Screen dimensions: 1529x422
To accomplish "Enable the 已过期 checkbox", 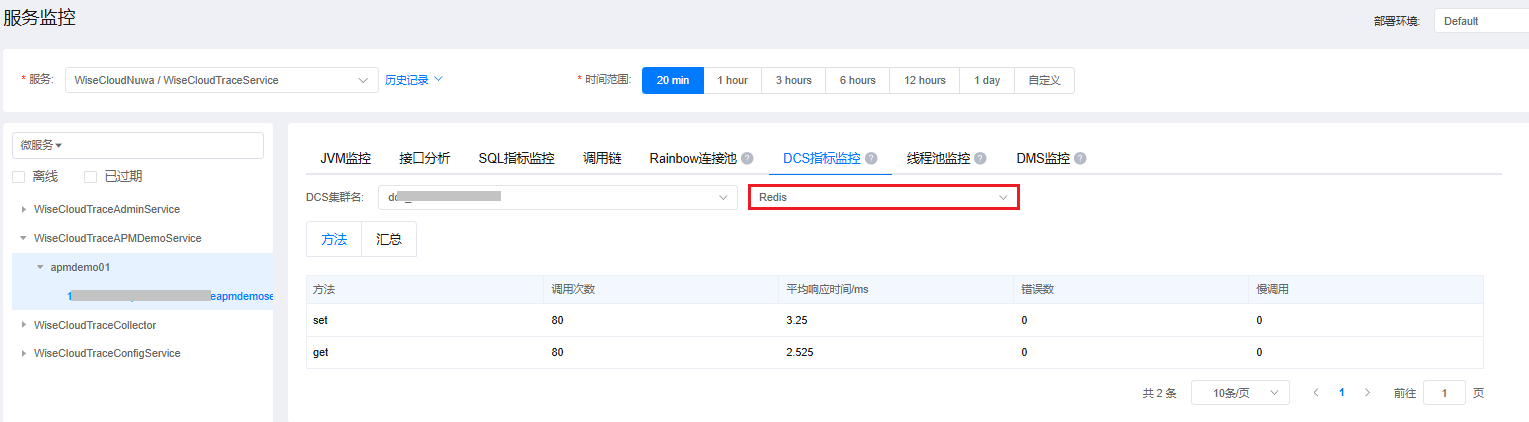I will tap(91, 177).
